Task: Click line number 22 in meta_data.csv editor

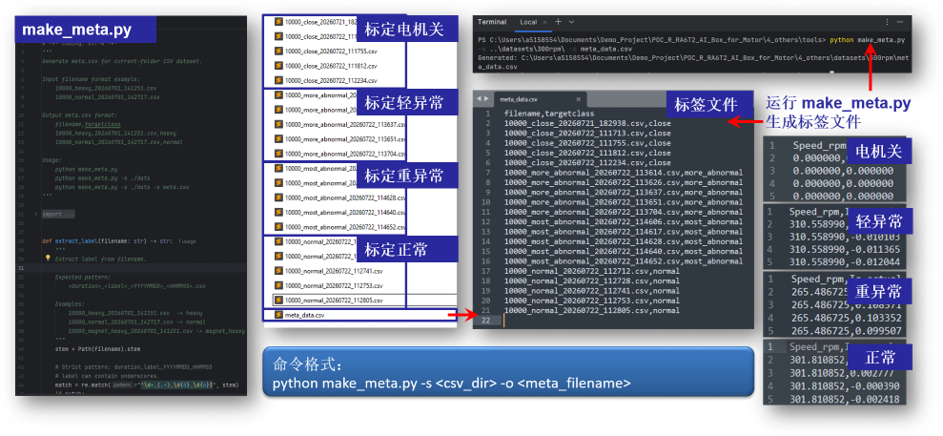Action: tap(487, 321)
